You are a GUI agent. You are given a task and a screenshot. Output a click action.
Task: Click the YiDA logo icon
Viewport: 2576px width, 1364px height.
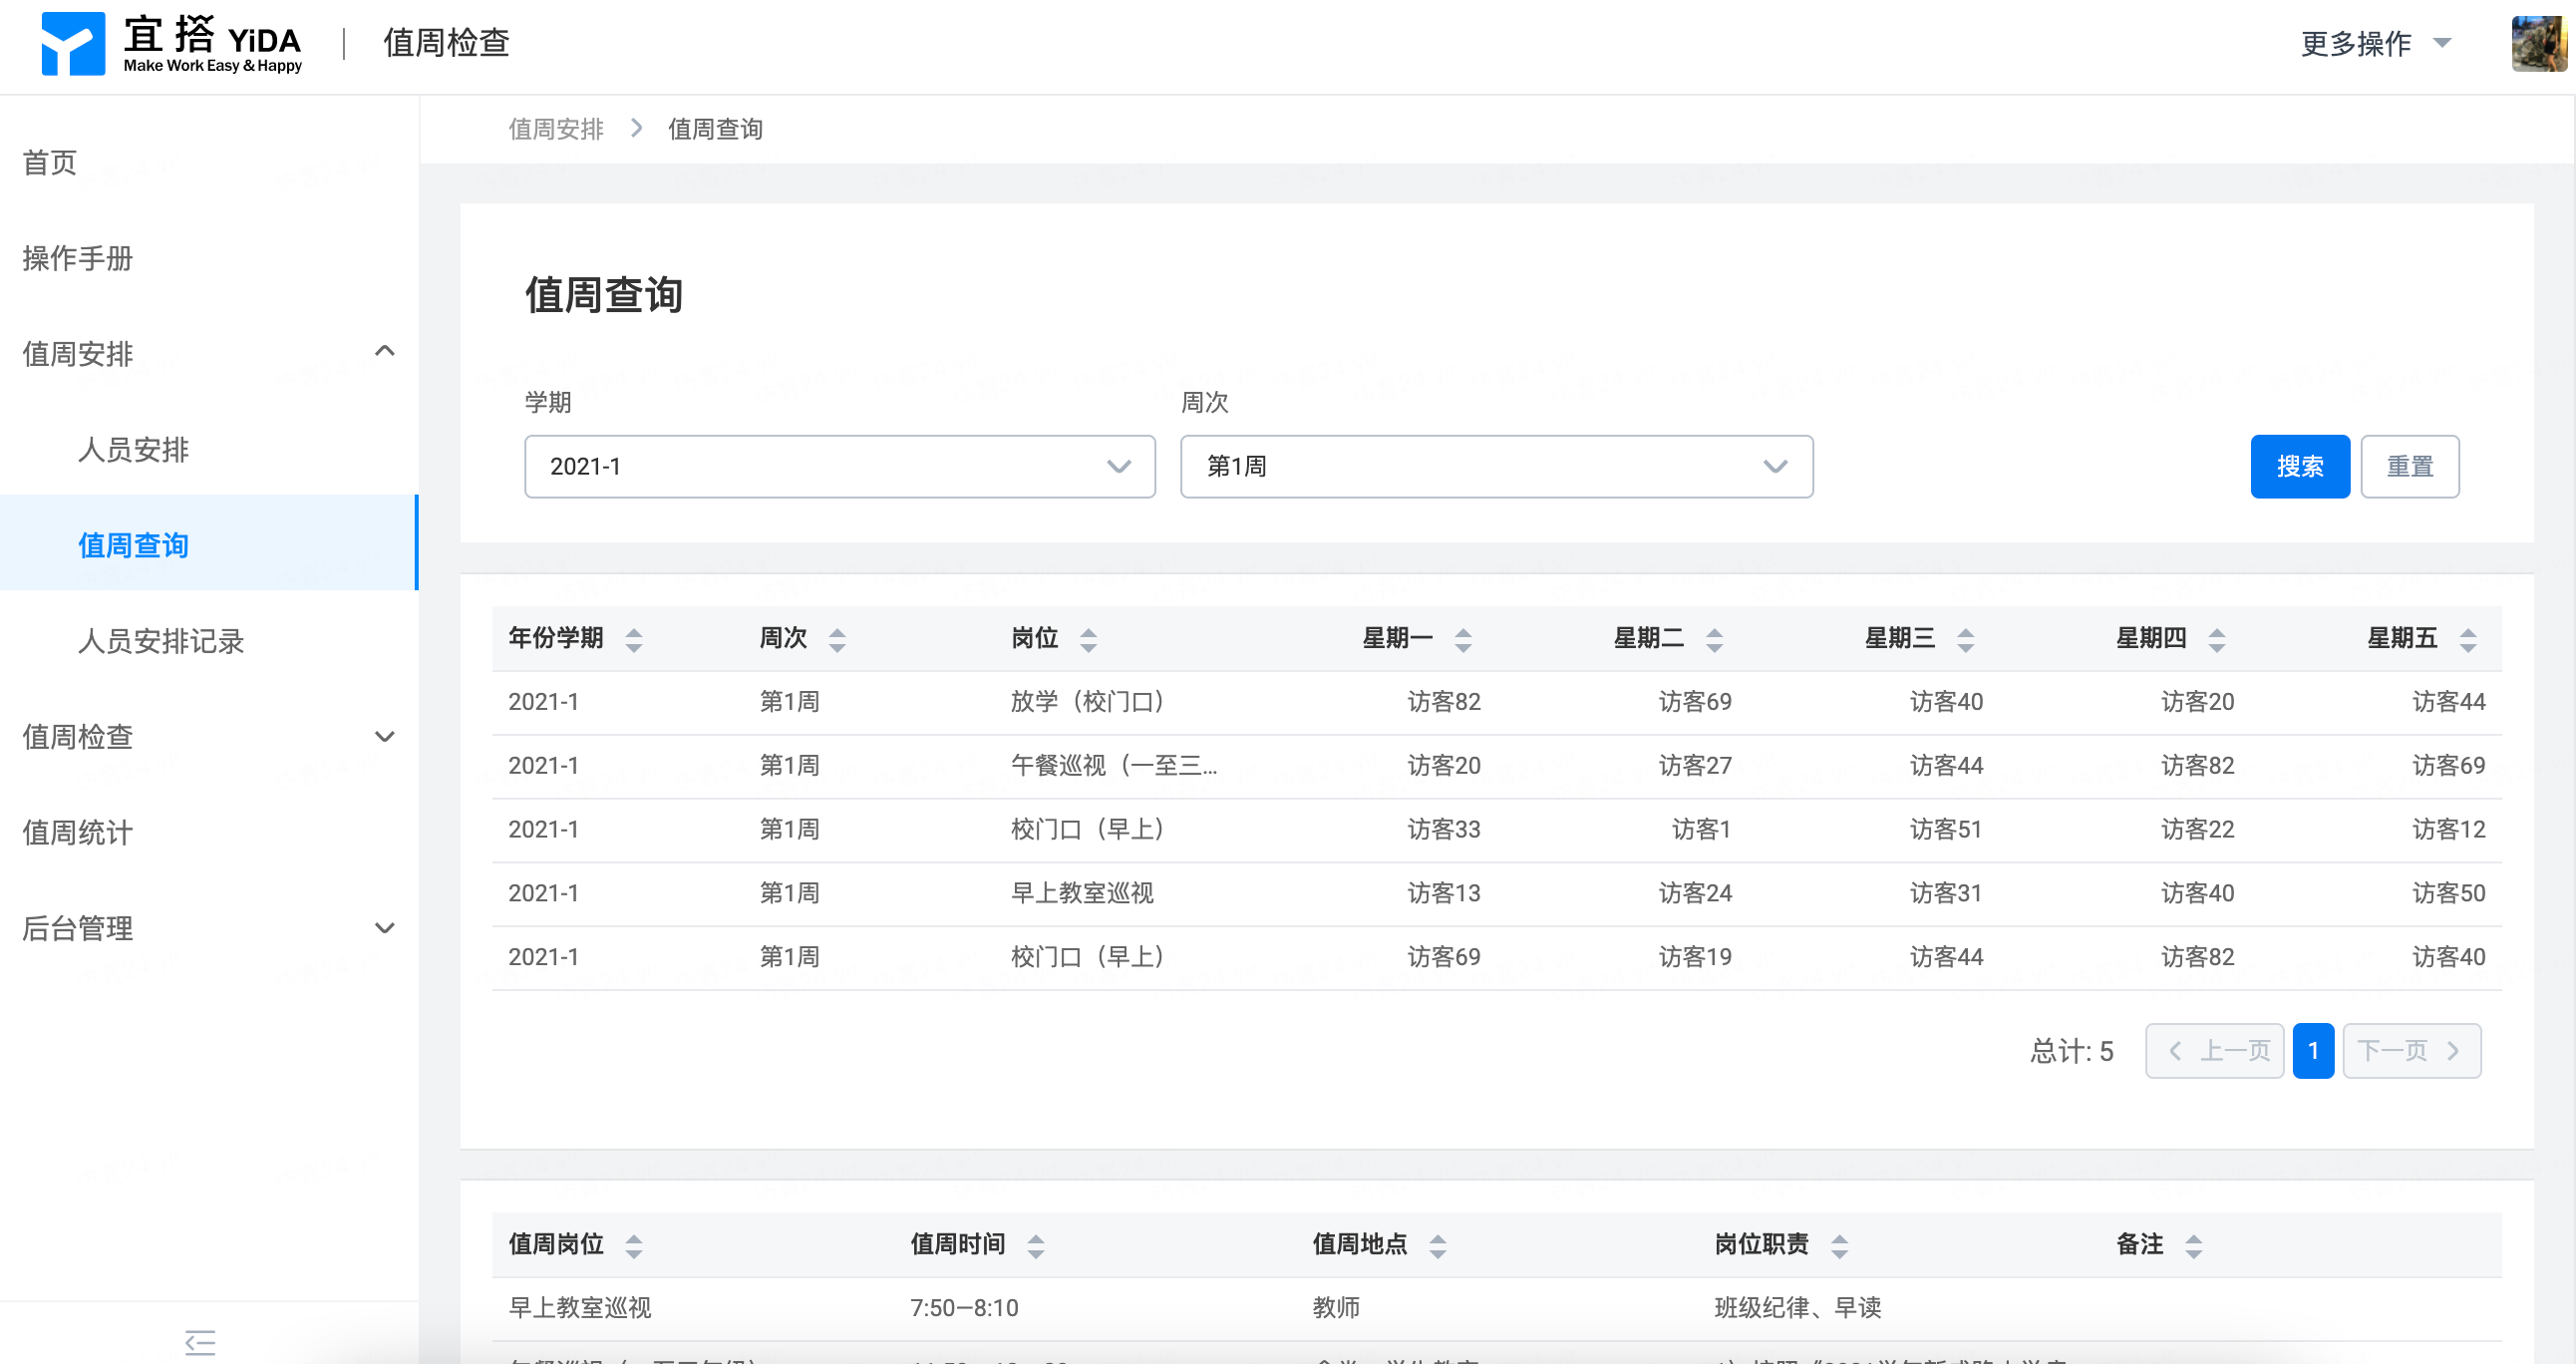tap(72, 44)
